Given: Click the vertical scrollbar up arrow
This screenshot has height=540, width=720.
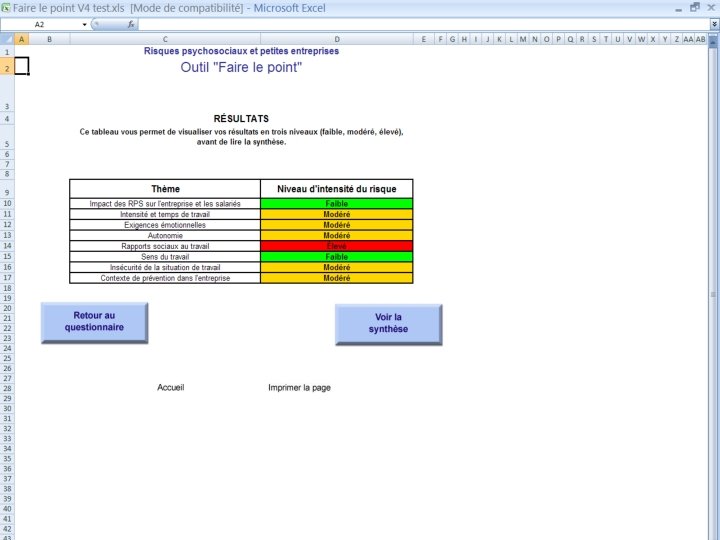Looking at the screenshot, I should click(x=713, y=42).
